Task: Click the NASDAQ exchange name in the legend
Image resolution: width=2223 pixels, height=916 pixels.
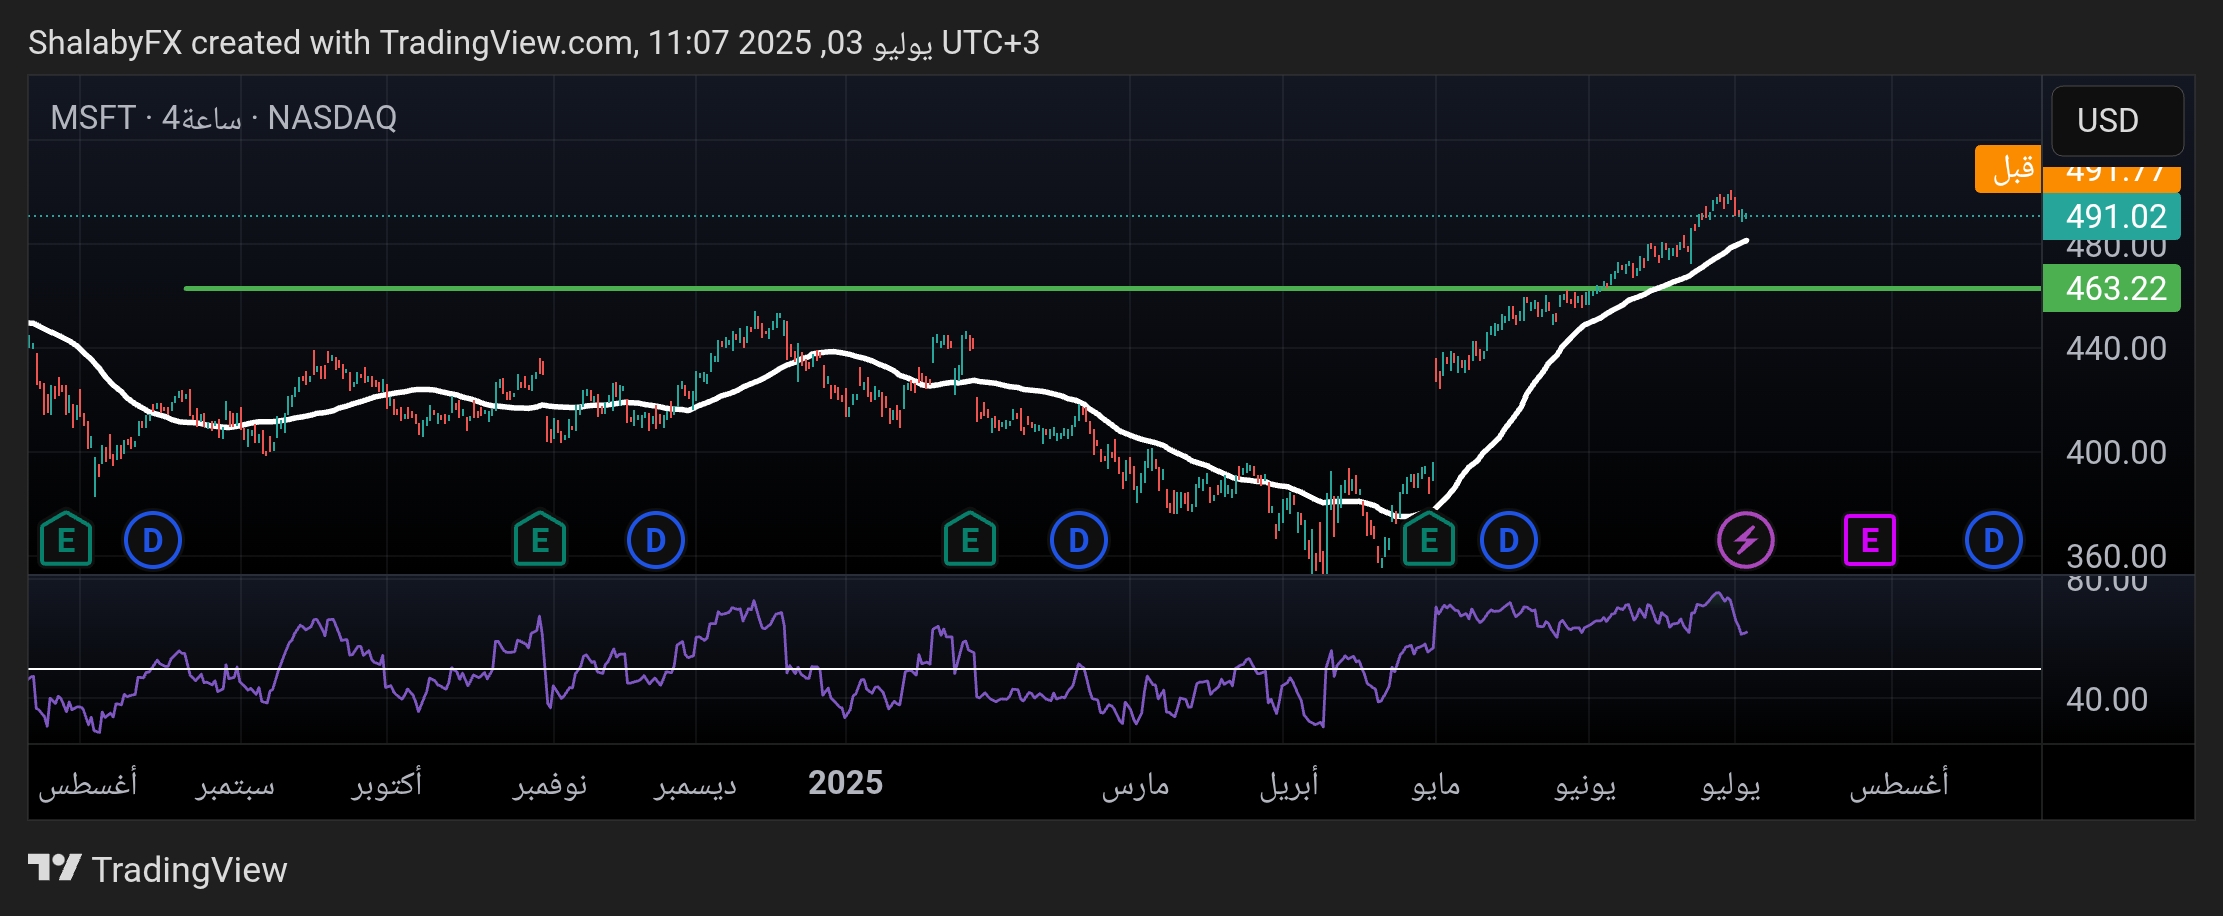Action: [332, 118]
